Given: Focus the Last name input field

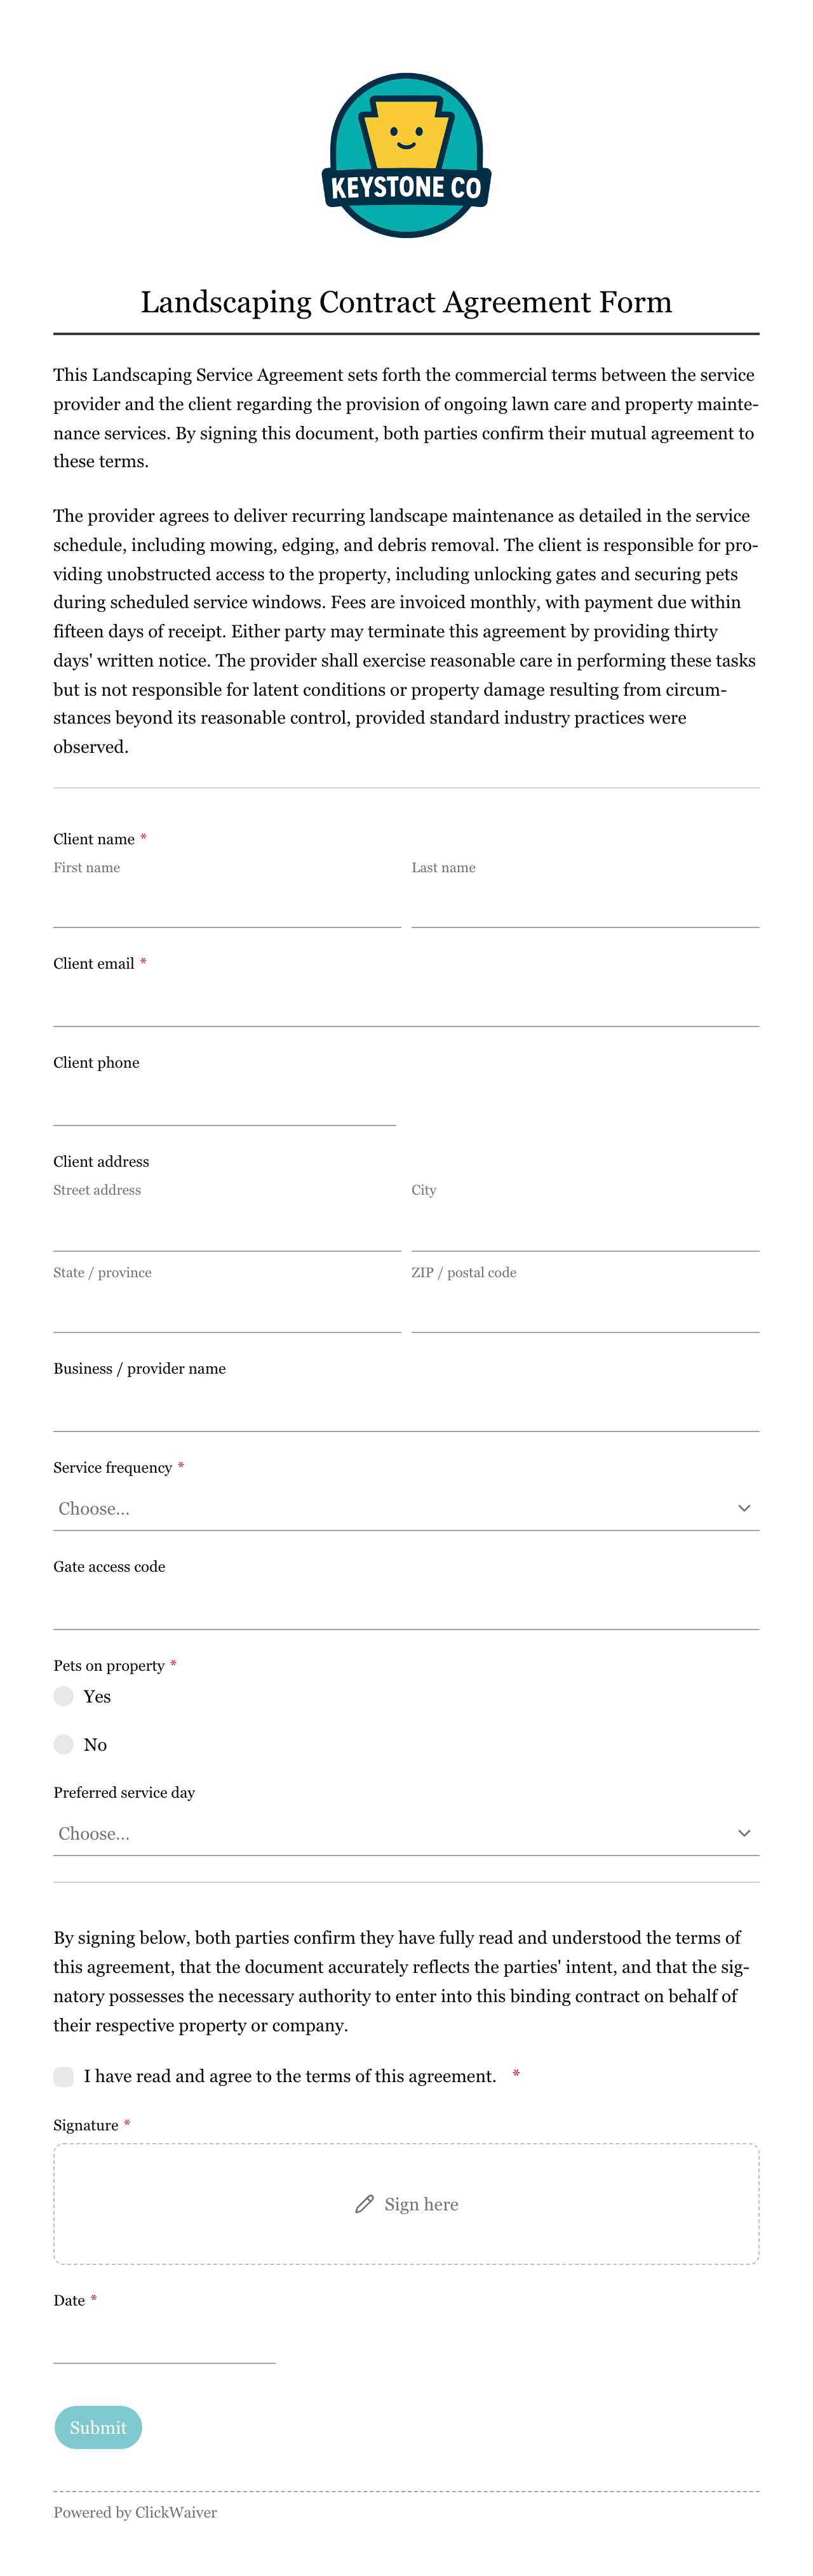Looking at the screenshot, I should click(x=585, y=906).
